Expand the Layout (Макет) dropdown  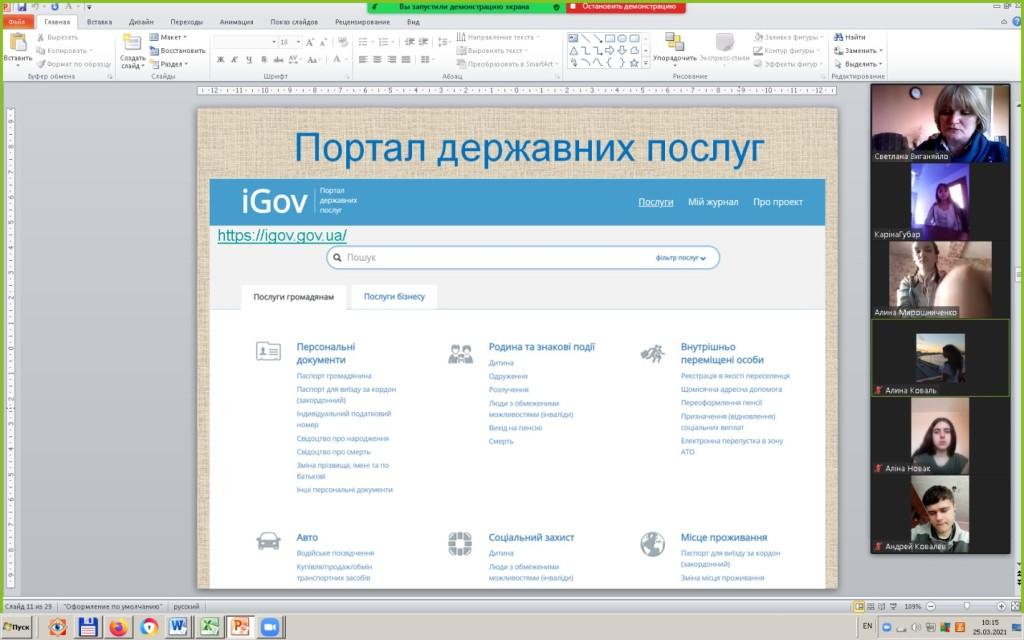coord(171,37)
